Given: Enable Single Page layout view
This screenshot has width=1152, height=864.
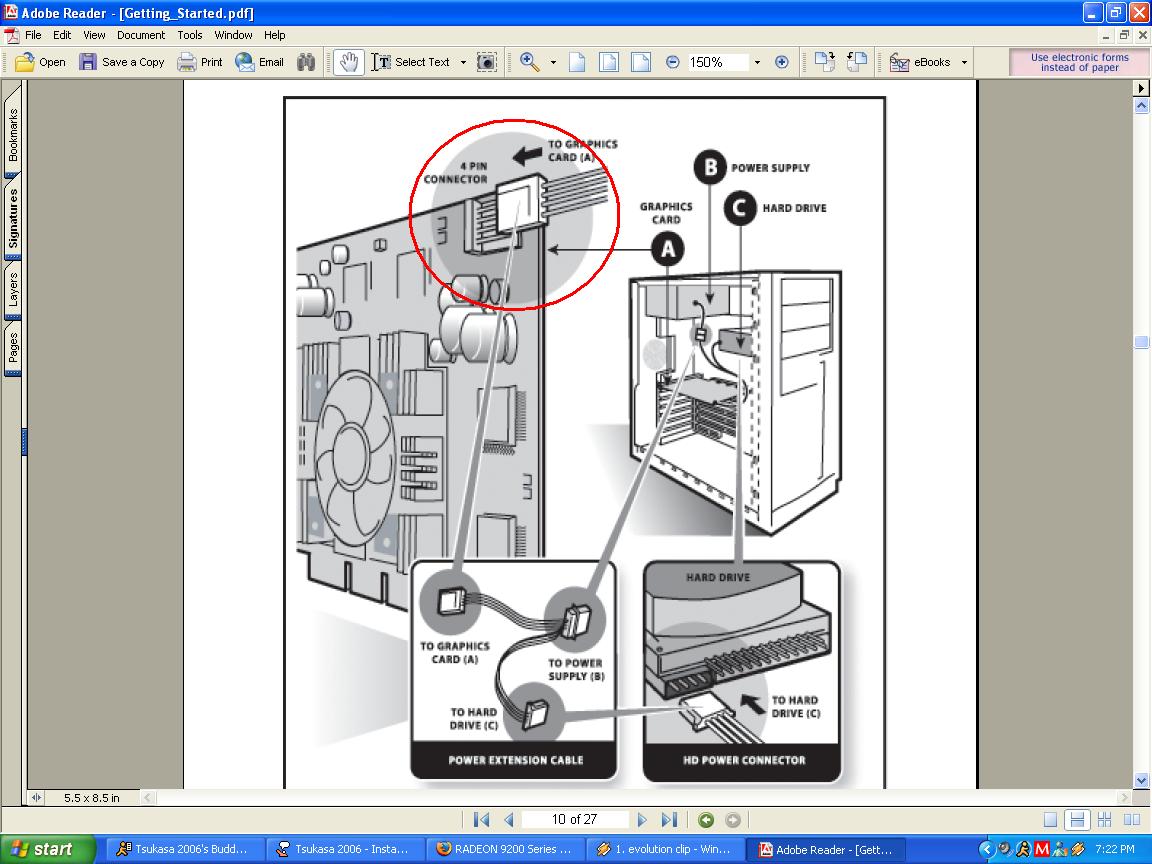Looking at the screenshot, I should coord(1050,820).
